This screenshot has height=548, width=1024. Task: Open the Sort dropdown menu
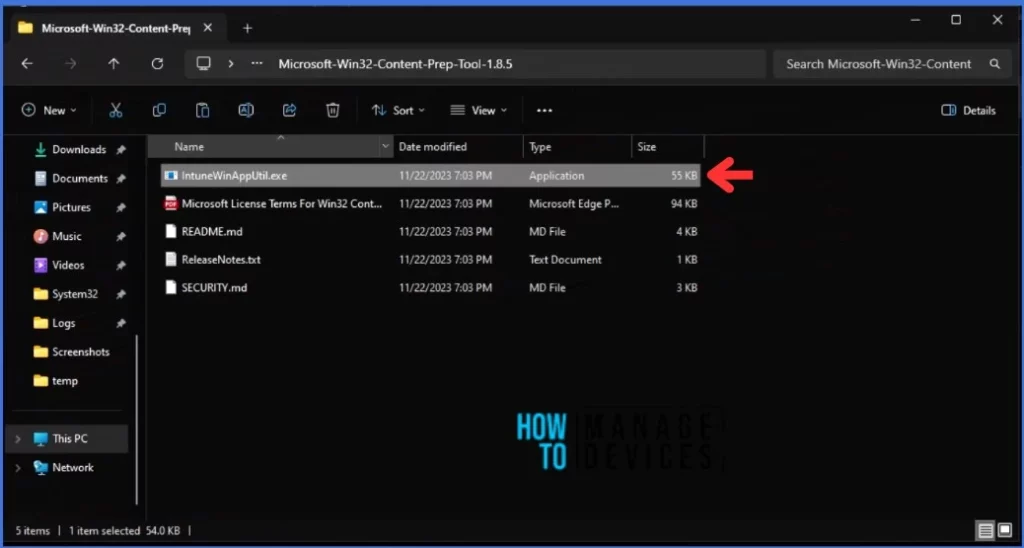[x=398, y=110]
